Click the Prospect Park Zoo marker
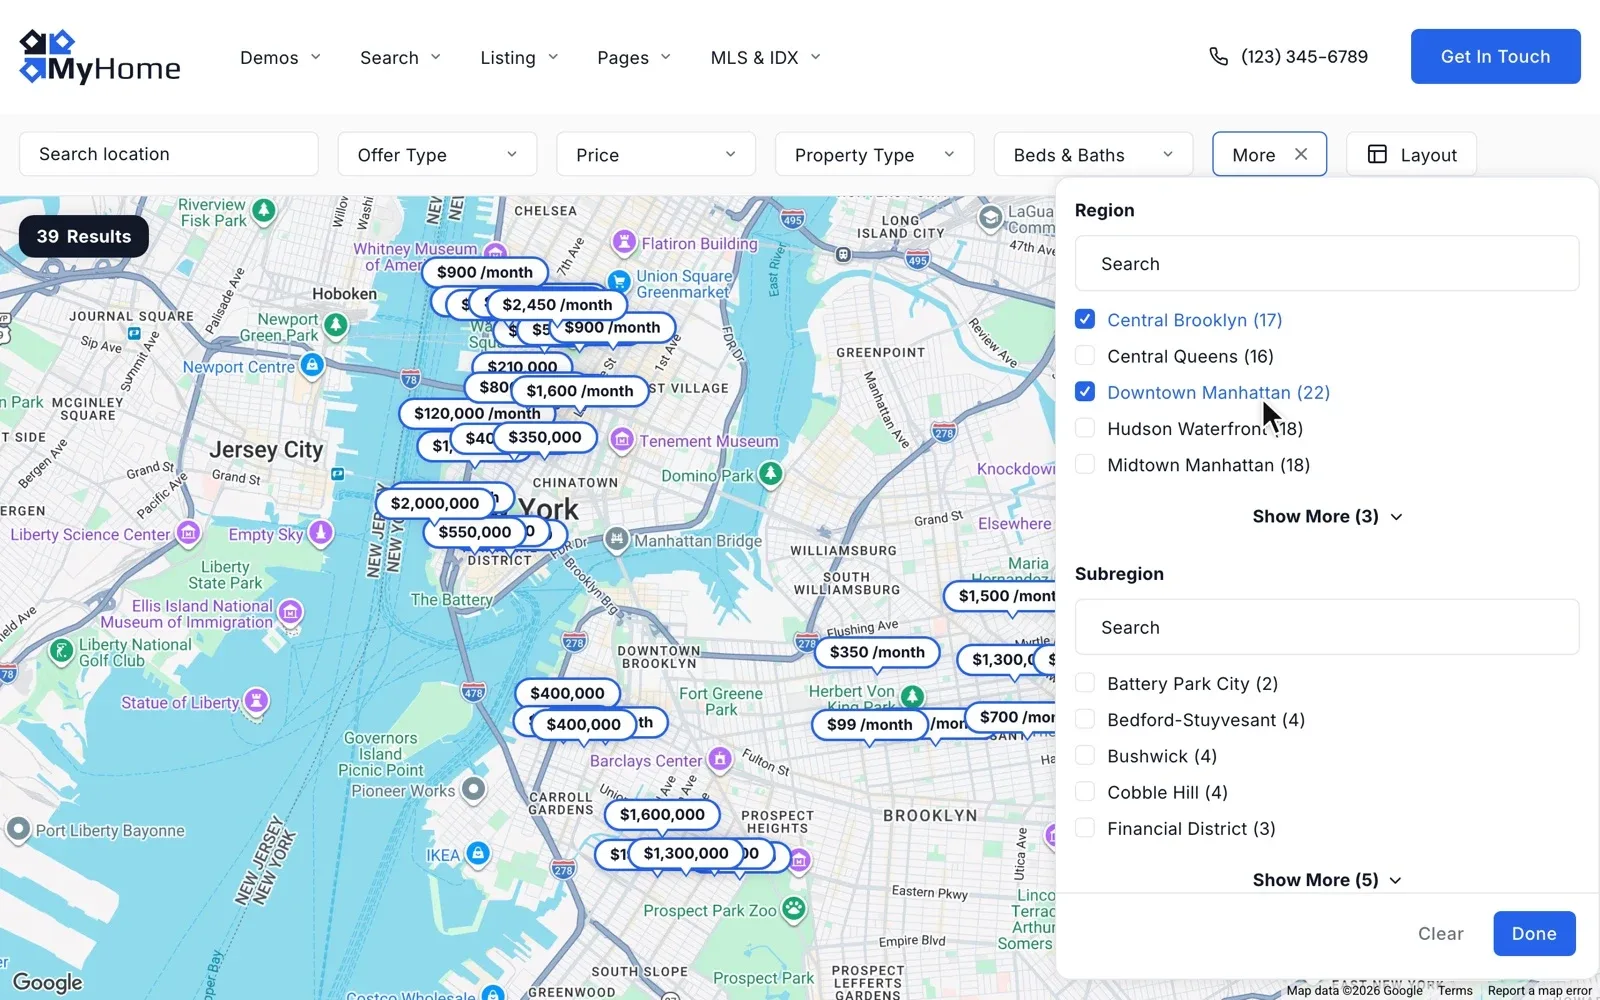Image resolution: width=1600 pixels, height=1000 pixels. click(x=794, y=909)
